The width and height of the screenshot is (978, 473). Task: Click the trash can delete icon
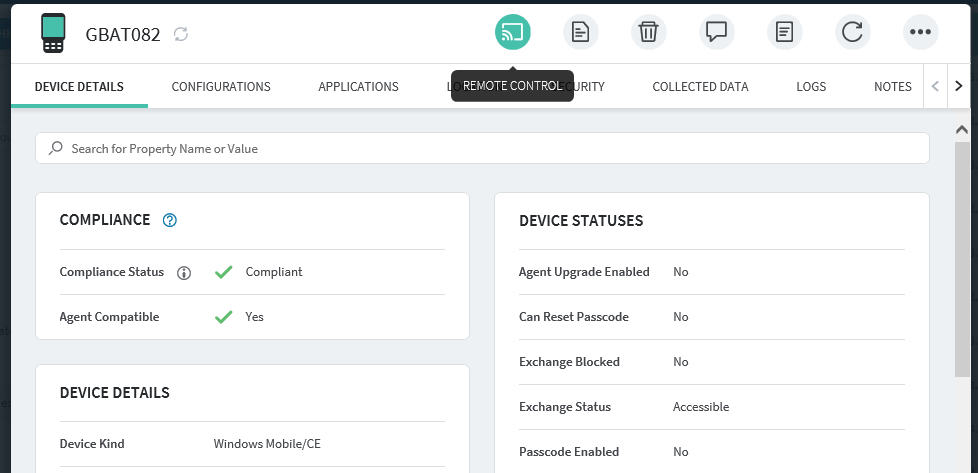[648, 32]
